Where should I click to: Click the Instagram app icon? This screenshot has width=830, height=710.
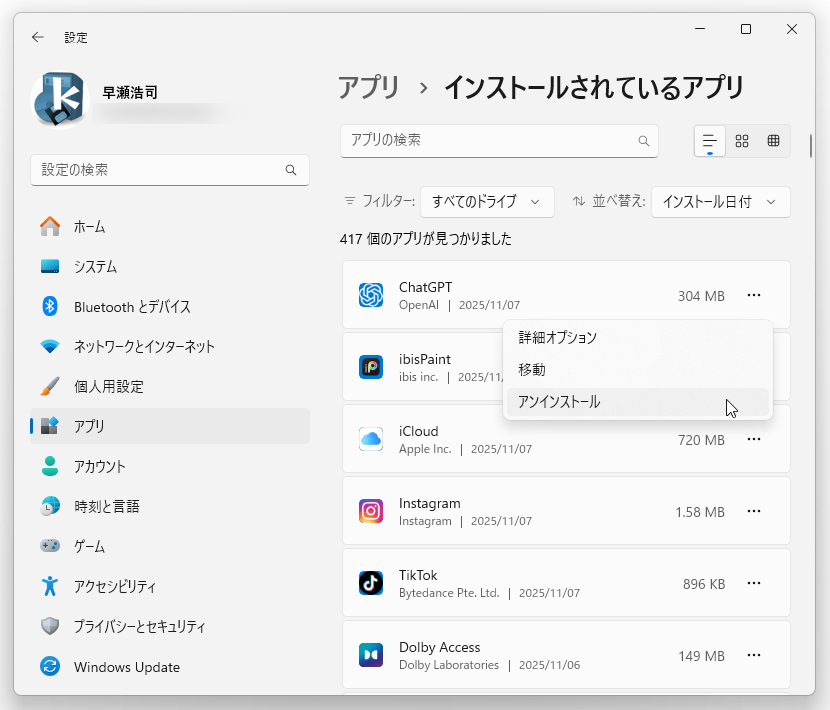(x=371, y=512)
